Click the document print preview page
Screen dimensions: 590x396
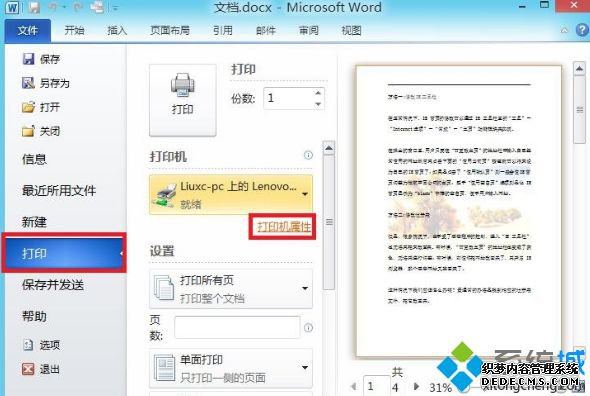point(459,211)
